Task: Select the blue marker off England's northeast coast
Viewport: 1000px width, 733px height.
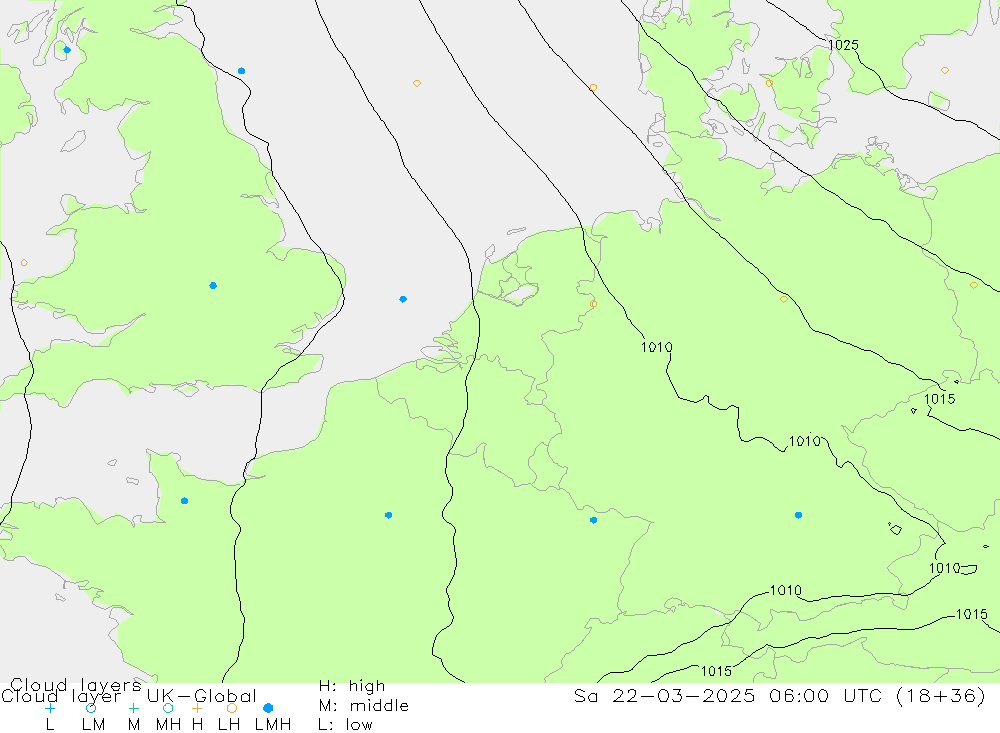Action: tap(241, 71)
